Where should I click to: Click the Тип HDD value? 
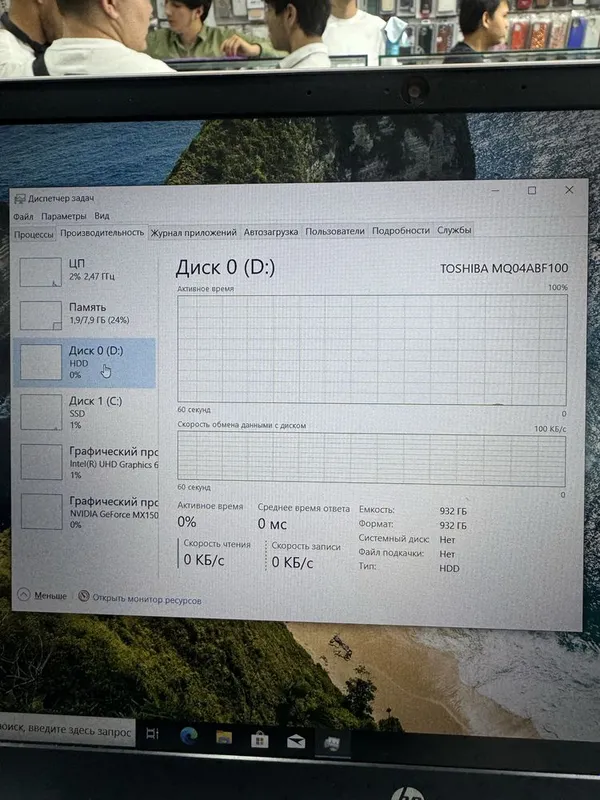(x=449, y=568)
